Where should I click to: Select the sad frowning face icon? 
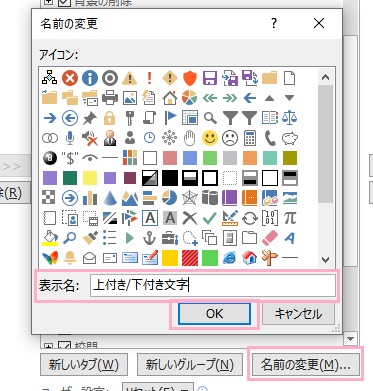[230, 138]
